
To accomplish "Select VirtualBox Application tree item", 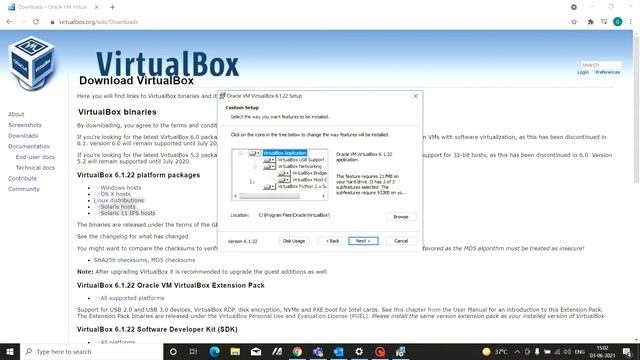I will (285, 153).
